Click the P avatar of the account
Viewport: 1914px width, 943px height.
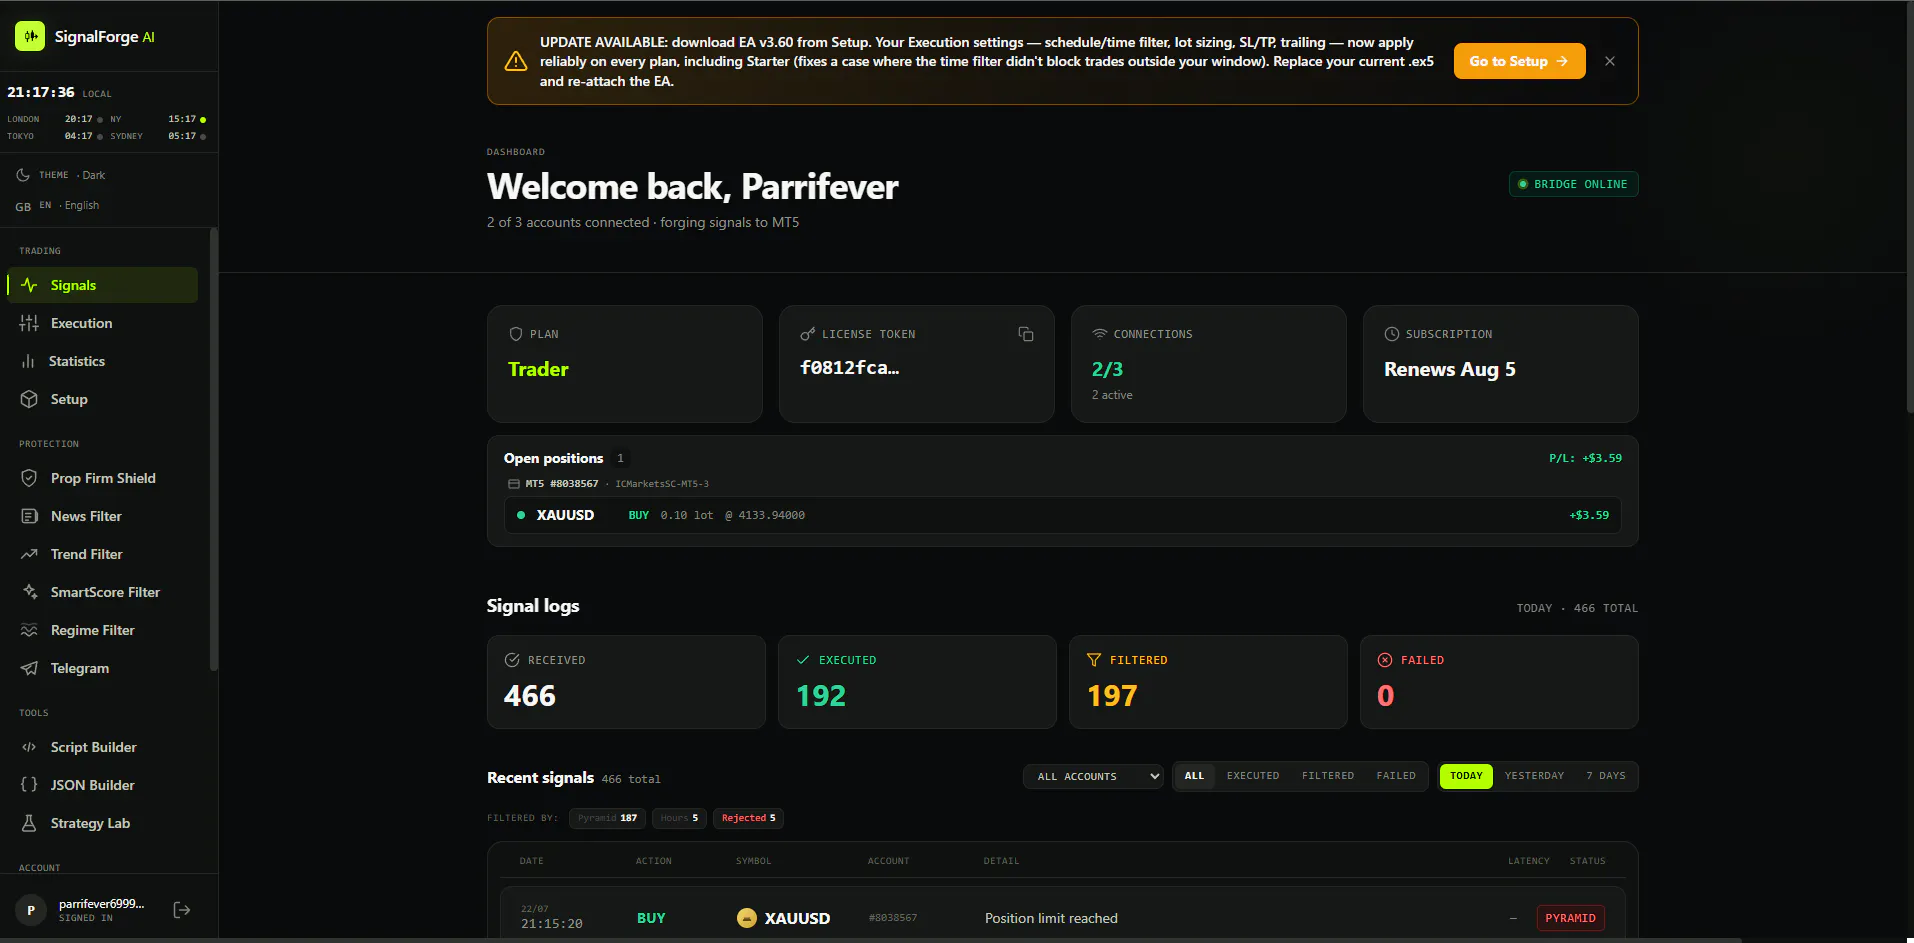[31, 910]
